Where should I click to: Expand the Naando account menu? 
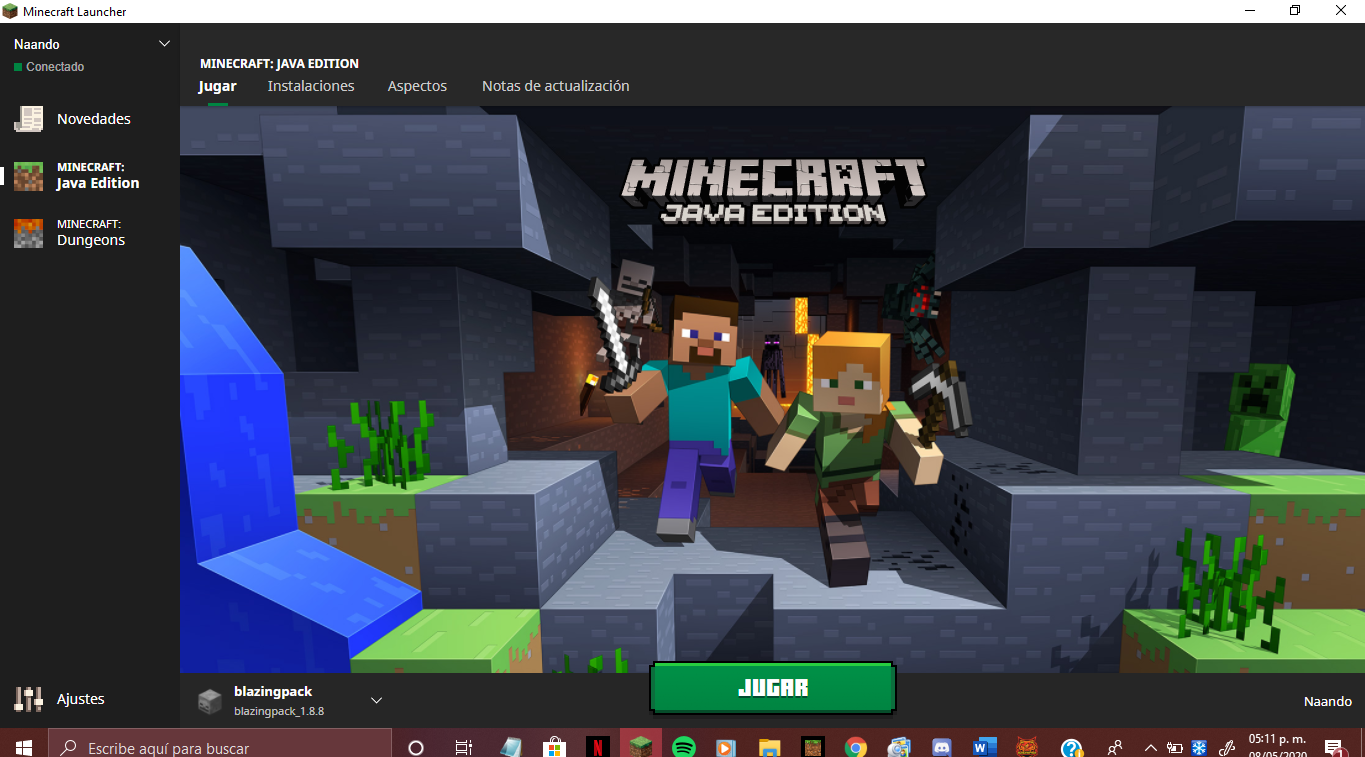[x=165, y=44]
